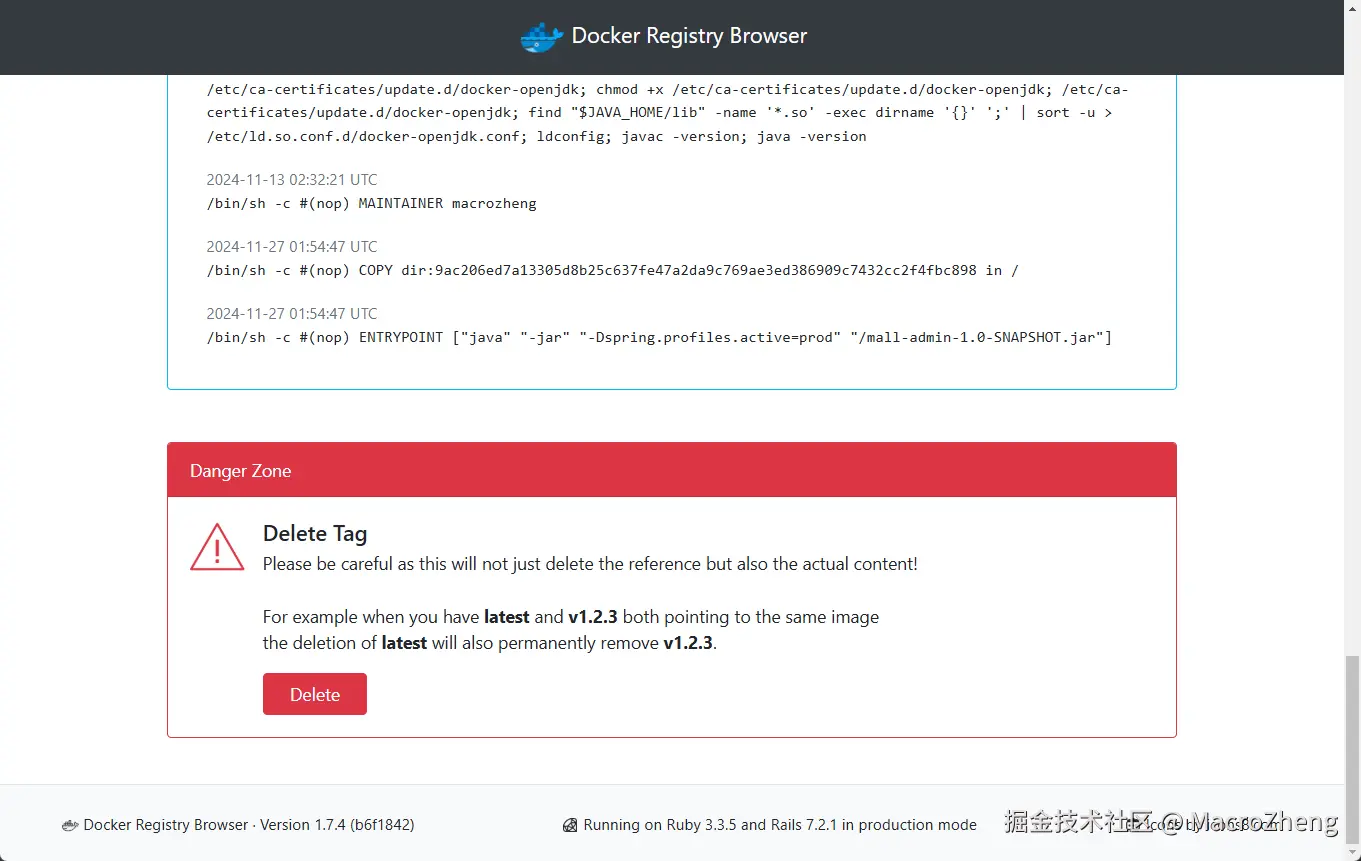Click "Running on Ruby 3.3.5" footer text
Screen dimensions: 1361x861
tap(780, 825)
